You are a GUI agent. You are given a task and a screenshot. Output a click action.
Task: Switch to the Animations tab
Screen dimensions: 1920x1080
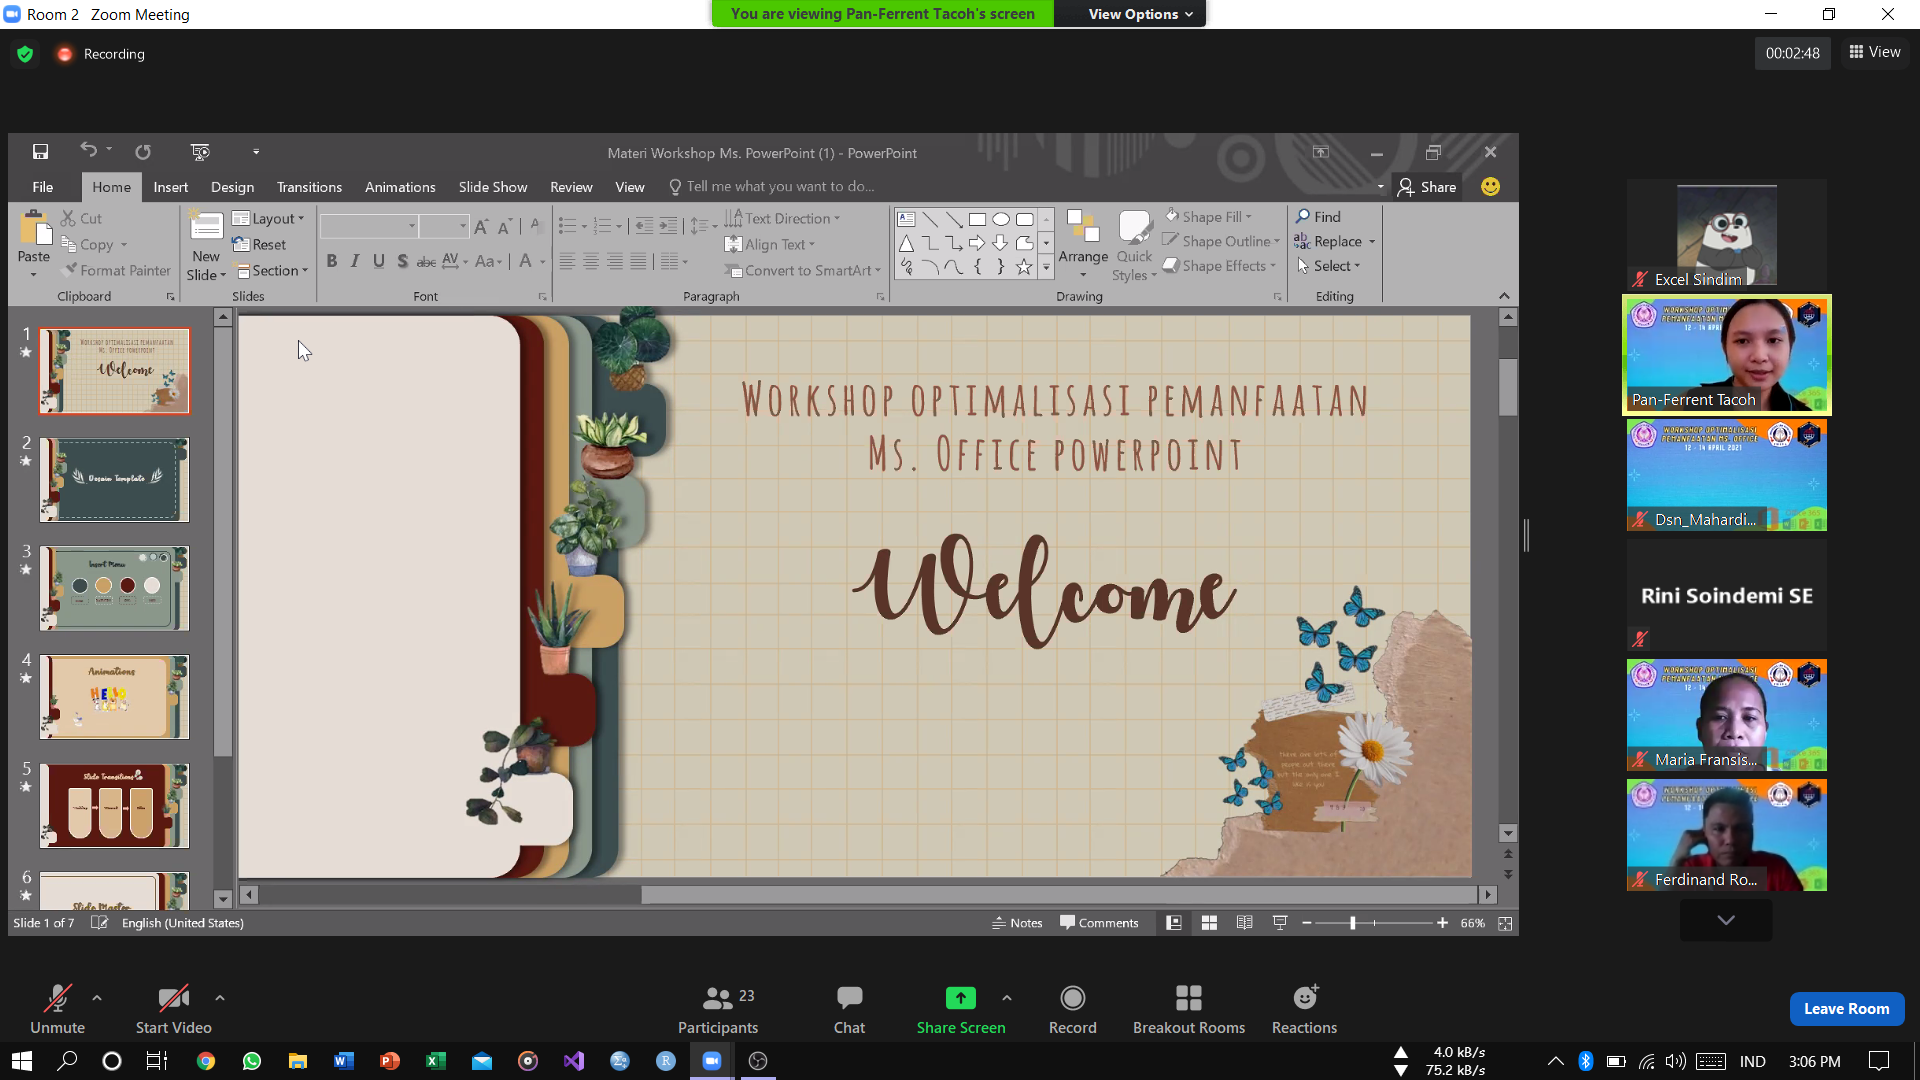pyautogui.click(x=400, y=187)
